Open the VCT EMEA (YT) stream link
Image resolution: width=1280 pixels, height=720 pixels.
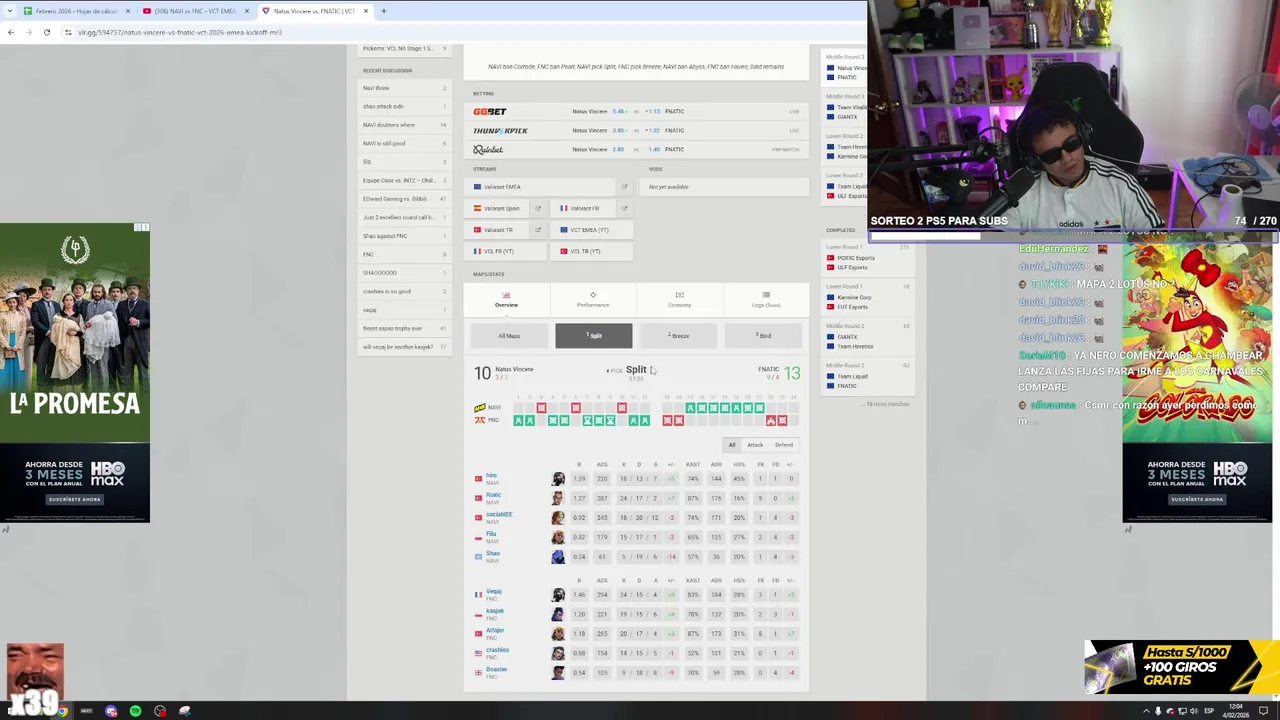593,230
